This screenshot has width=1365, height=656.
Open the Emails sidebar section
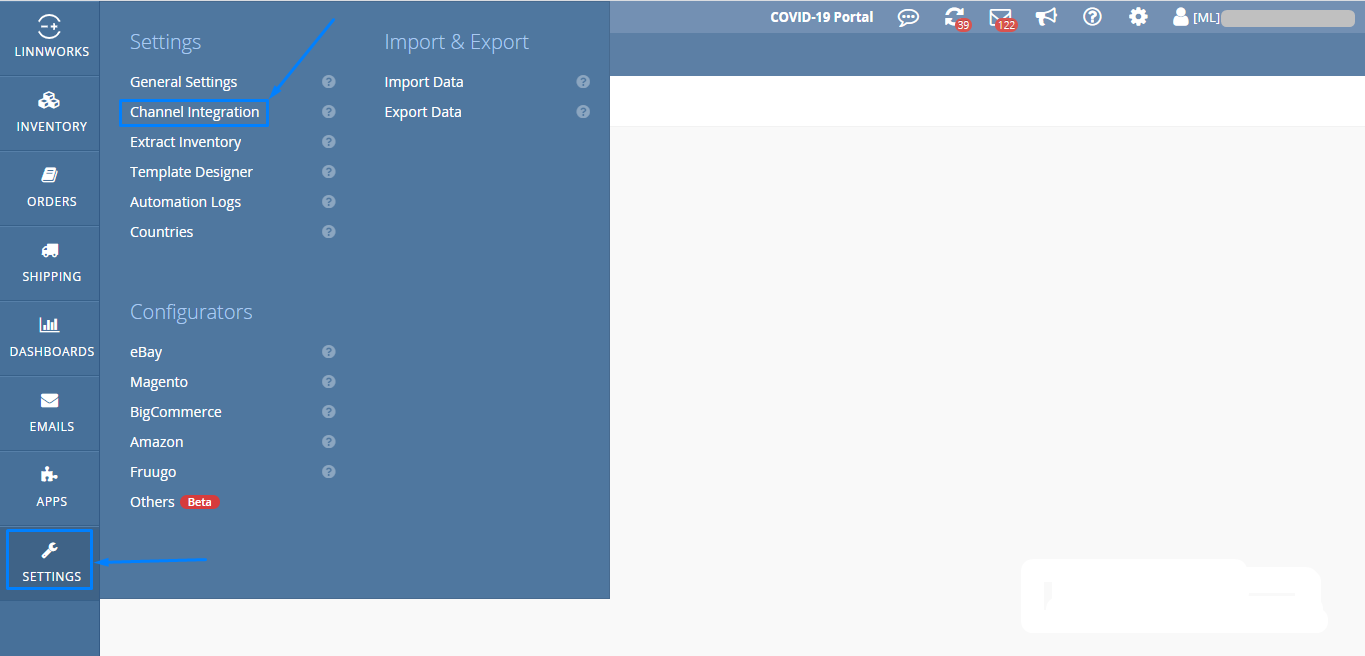(50, 413)
